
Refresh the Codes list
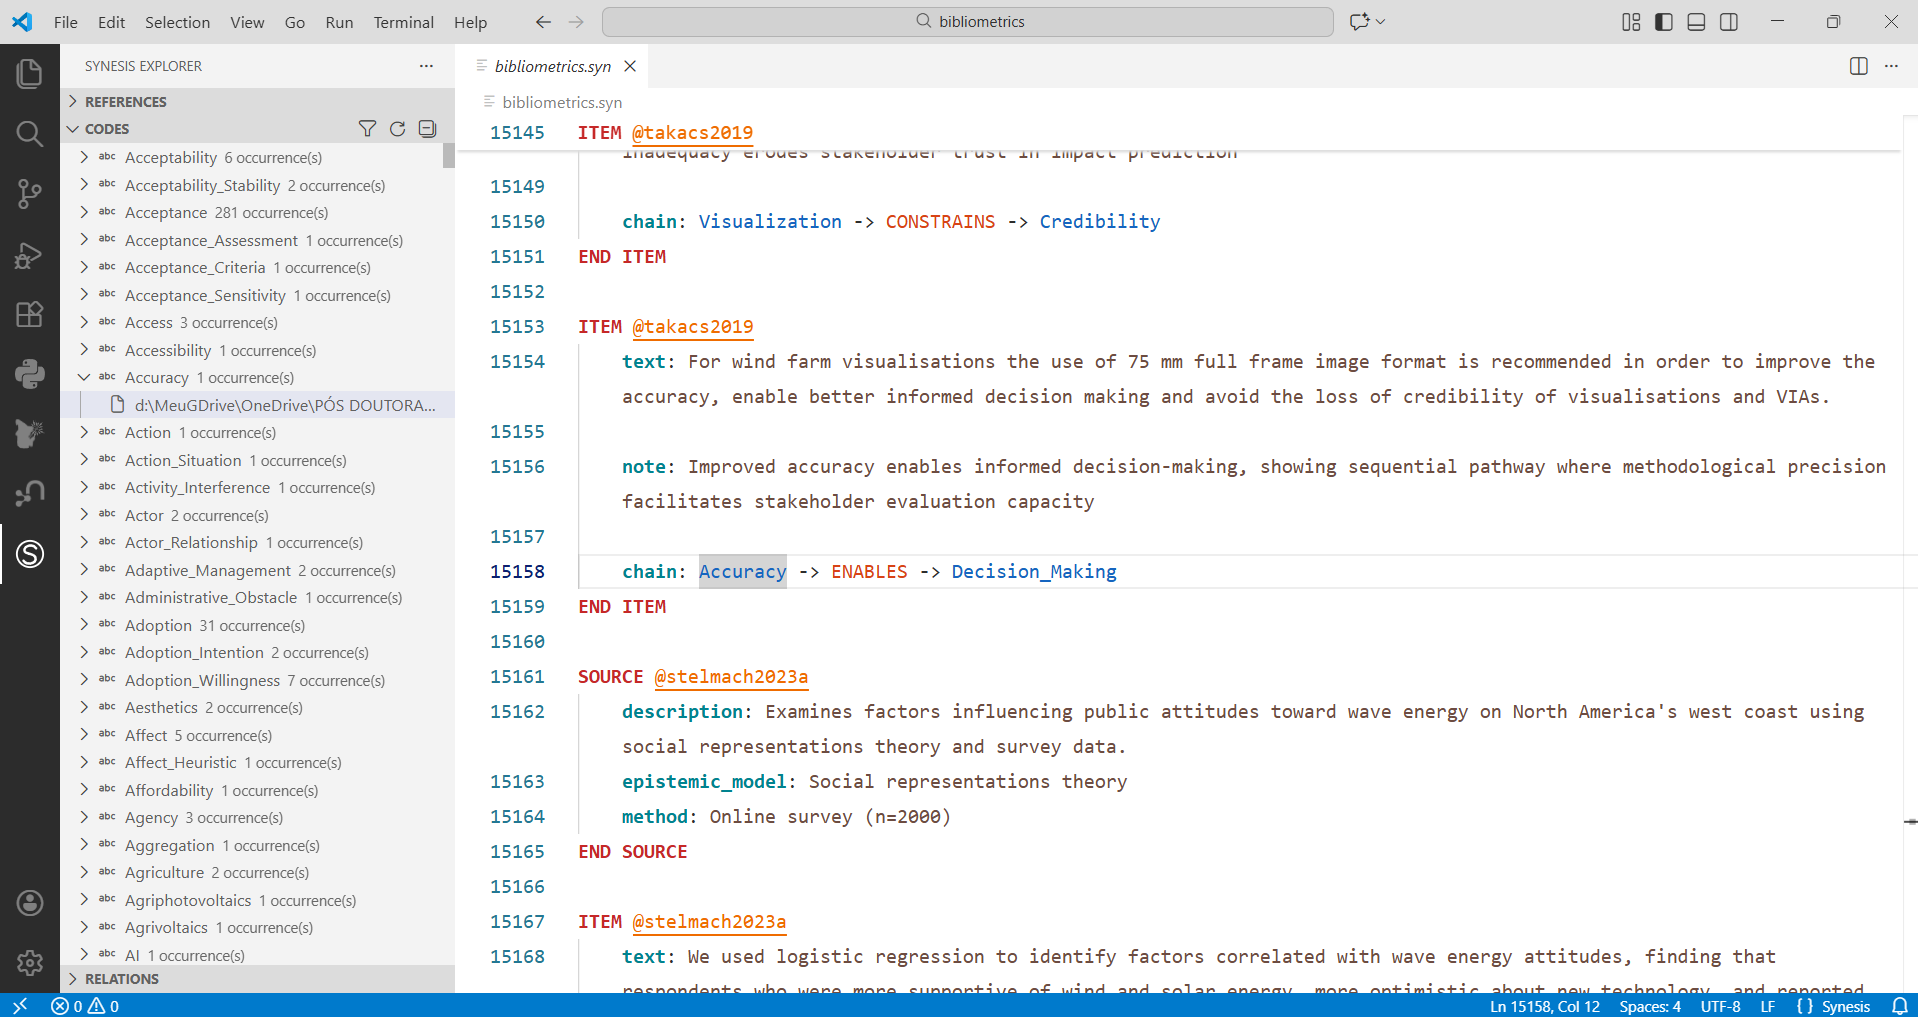(x=397, y=129)
